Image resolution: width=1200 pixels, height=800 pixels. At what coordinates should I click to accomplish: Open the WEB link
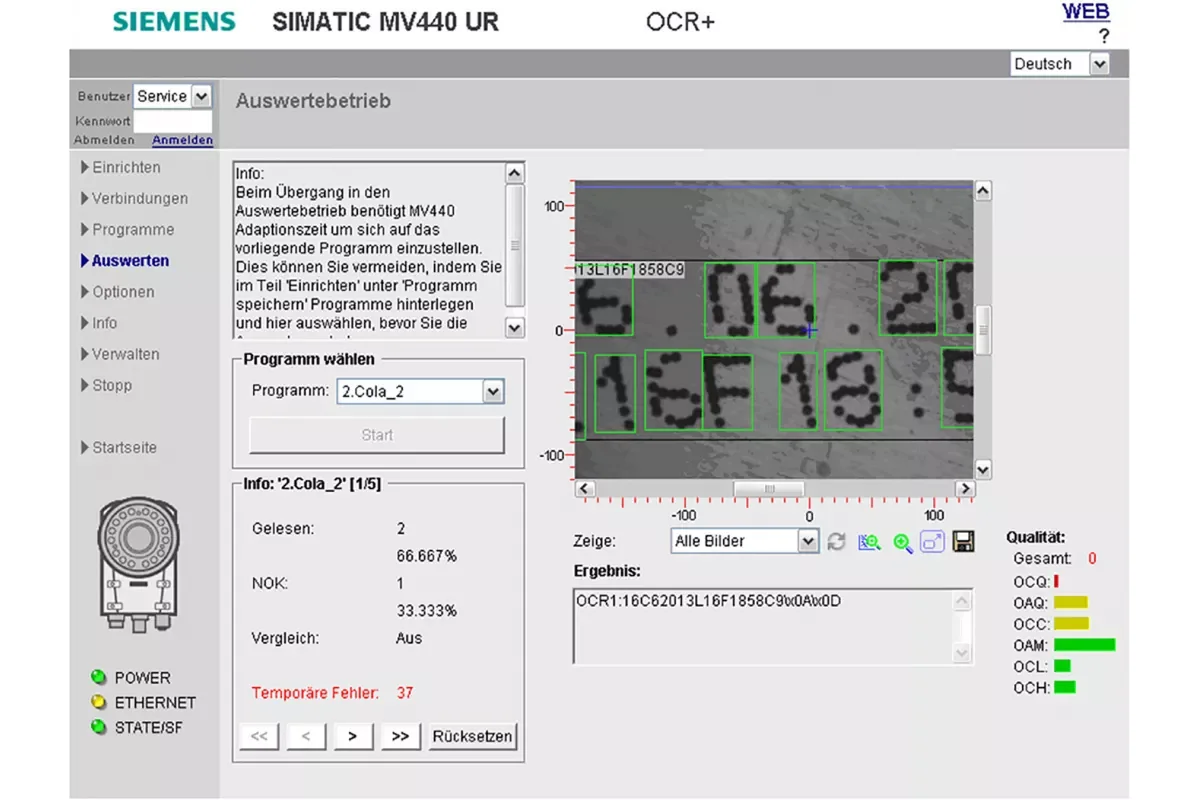click(1086, 12)
